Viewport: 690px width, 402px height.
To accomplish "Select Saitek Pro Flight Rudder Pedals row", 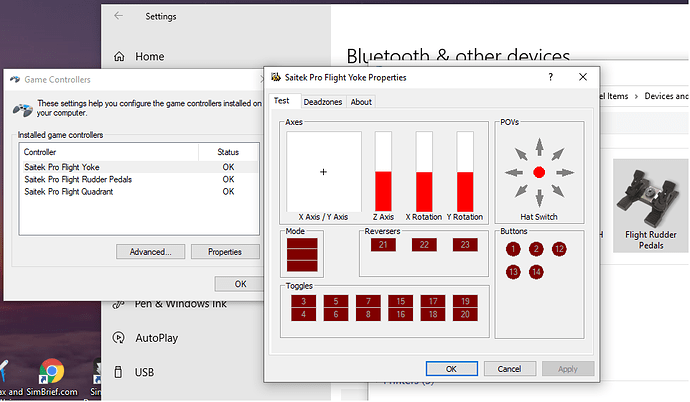I will [x=78, y=179].
